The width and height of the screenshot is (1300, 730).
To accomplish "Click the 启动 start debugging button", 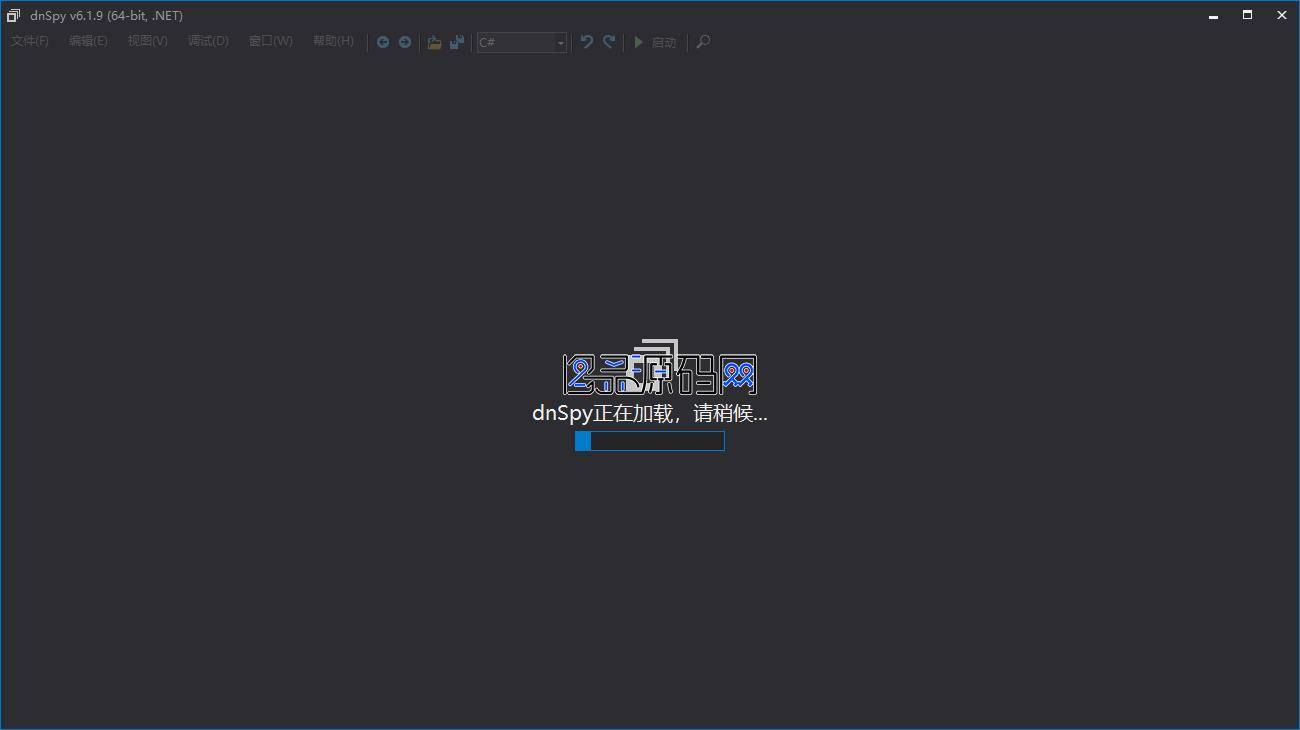I will [655, 42].
